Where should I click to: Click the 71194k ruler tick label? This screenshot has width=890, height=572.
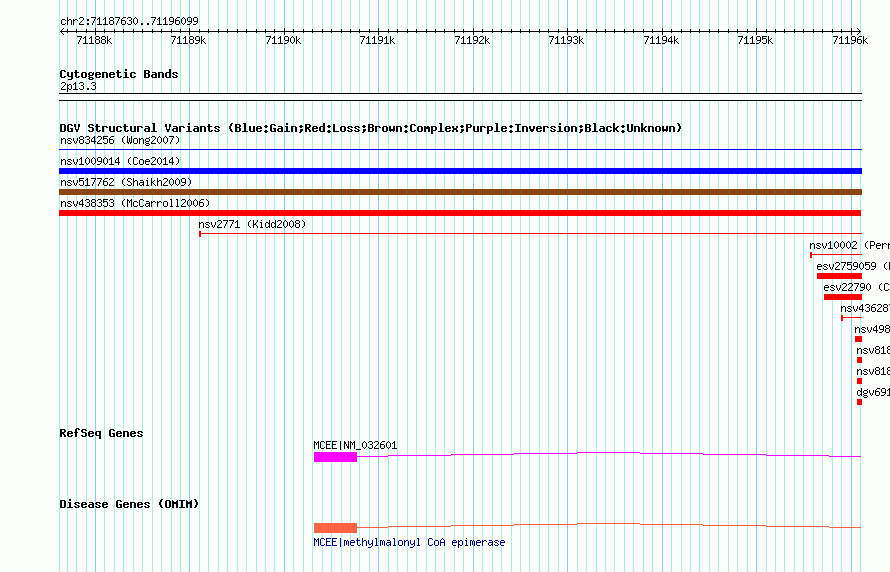661,40
